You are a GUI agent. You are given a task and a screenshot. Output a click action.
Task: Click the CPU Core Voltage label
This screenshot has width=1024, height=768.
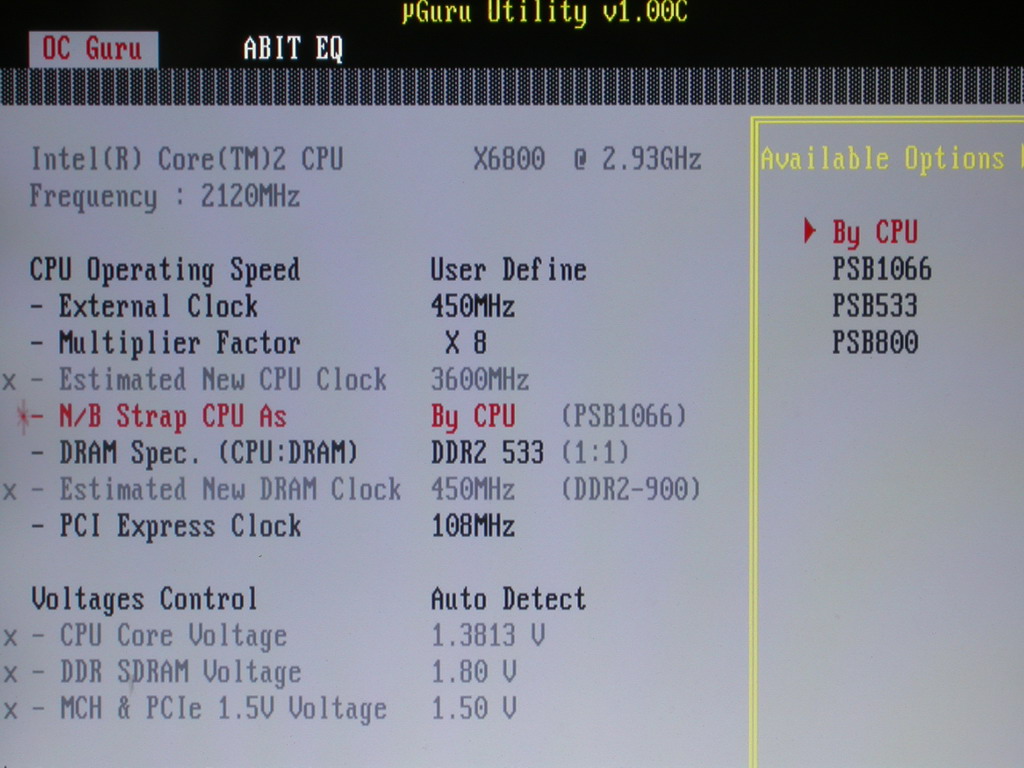(173, 635)
